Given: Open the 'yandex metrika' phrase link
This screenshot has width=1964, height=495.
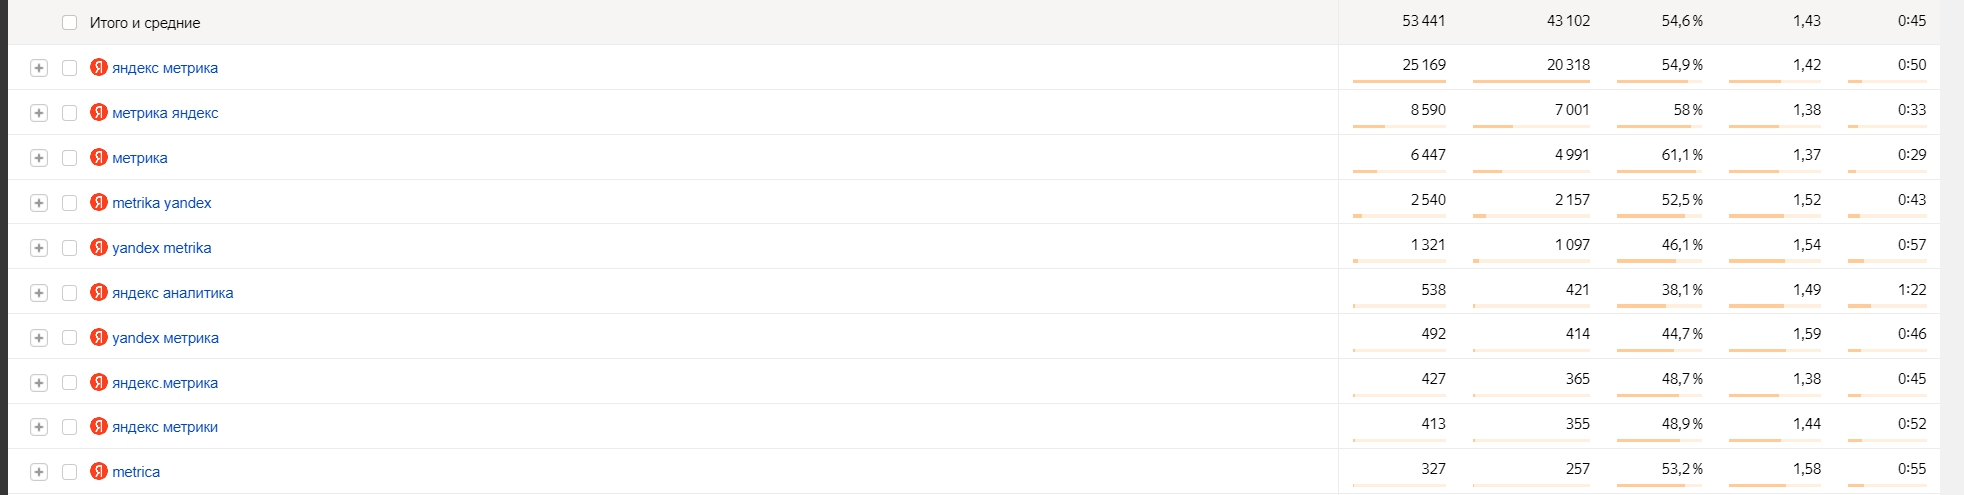Looking at the screenshot, I should coord(161,248).
